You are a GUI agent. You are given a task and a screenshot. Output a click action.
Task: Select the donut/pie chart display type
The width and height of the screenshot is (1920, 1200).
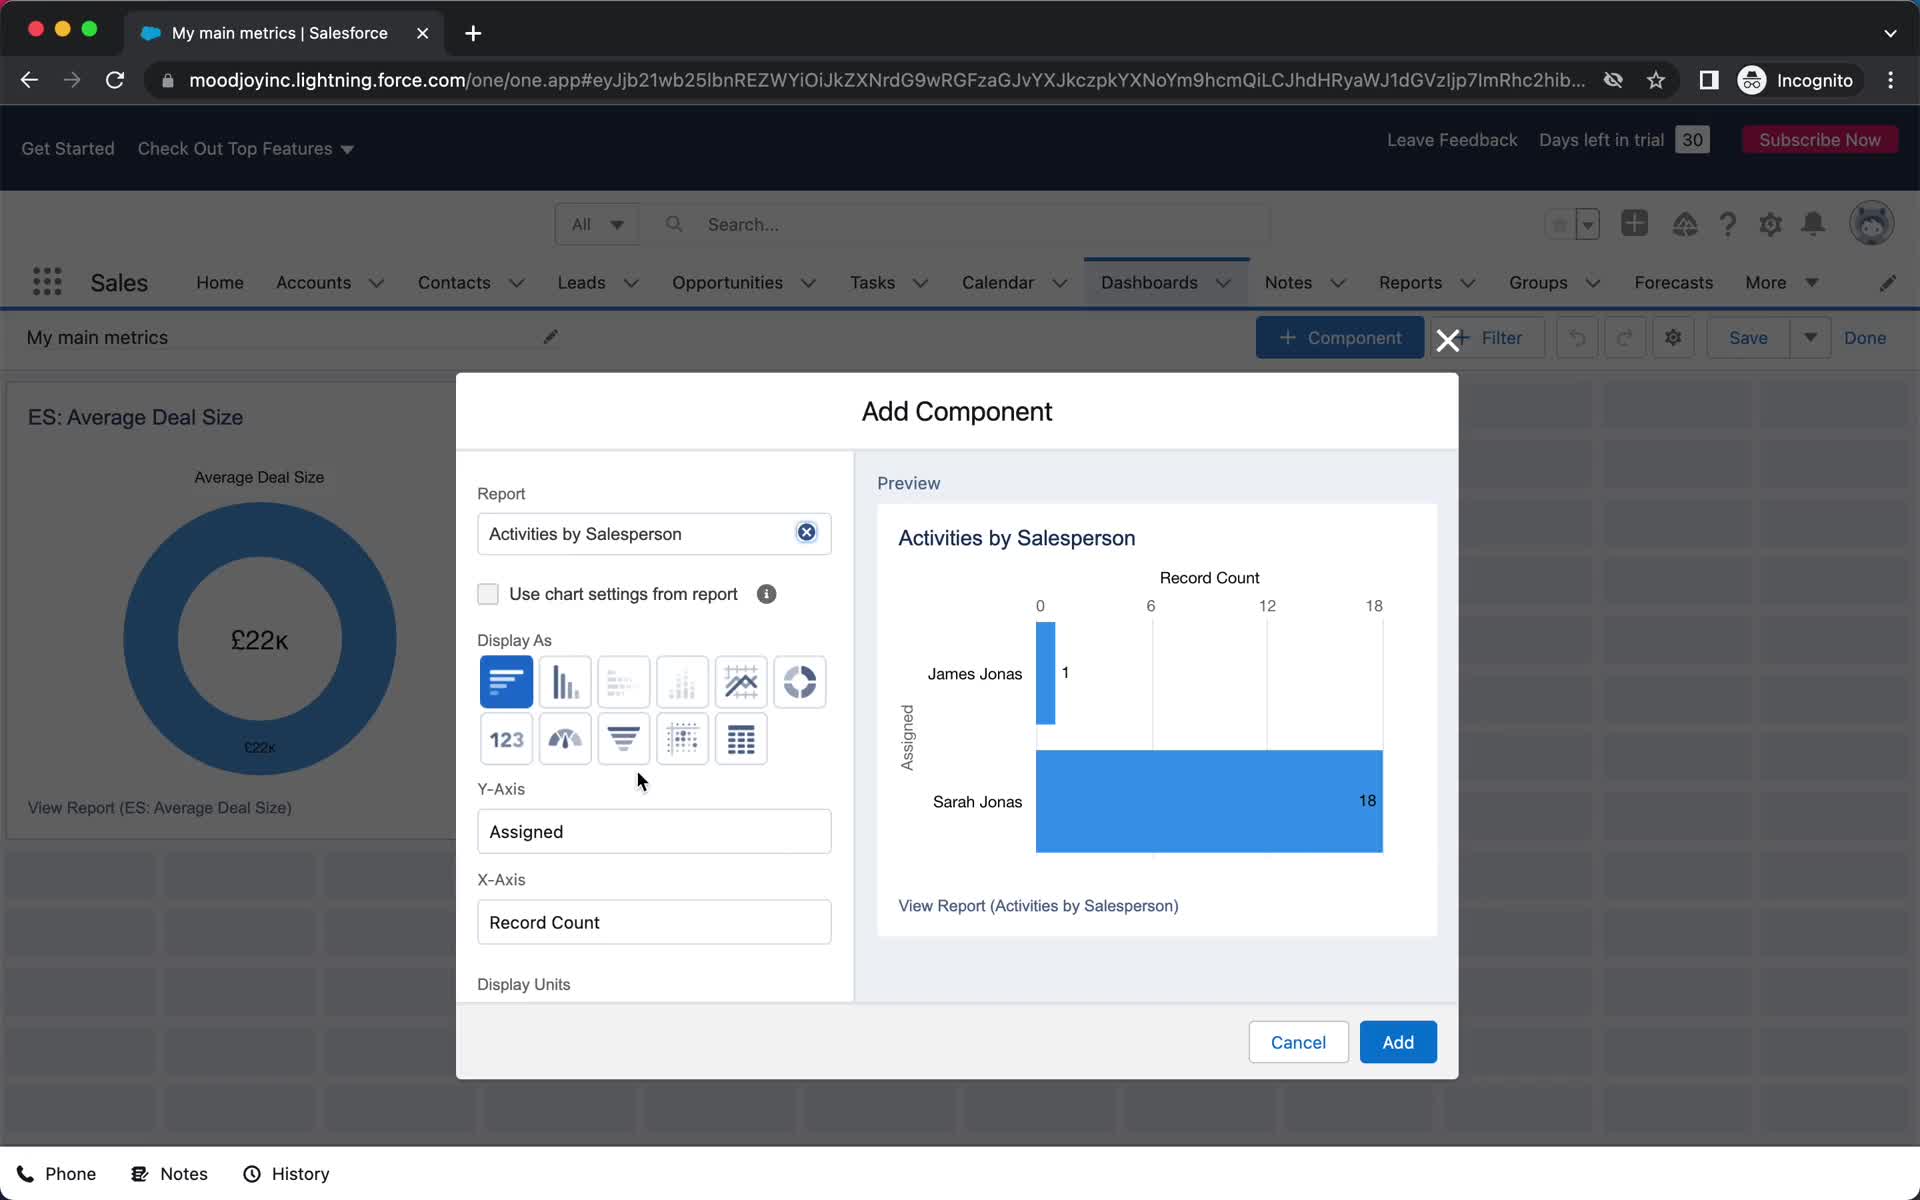click(x=800, y=682)
